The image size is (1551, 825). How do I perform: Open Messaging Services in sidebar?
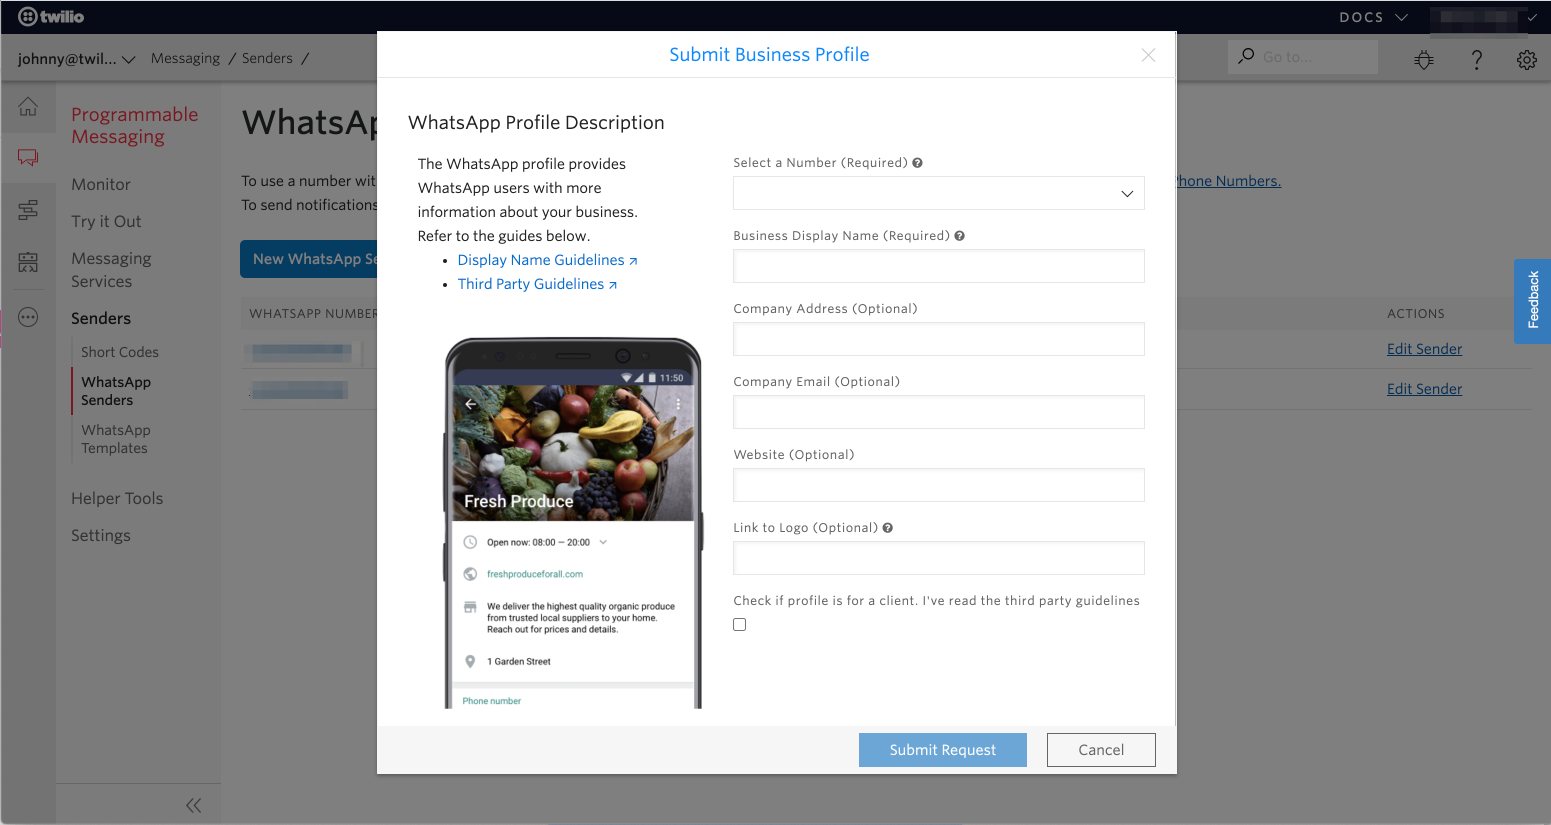111,270
